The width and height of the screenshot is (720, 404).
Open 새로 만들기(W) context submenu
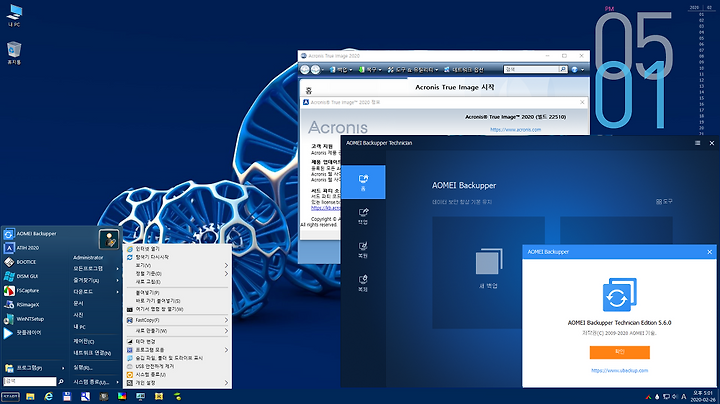pos(177,331)
